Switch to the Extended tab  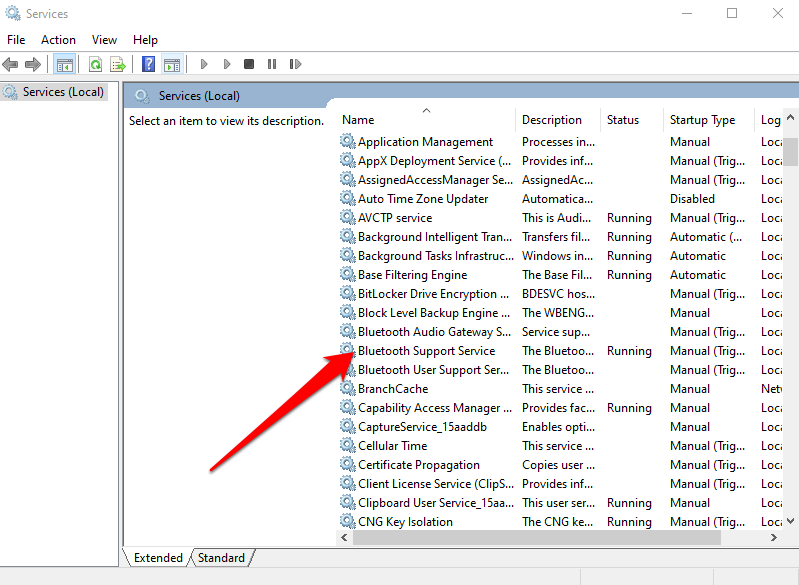point(158,558)
